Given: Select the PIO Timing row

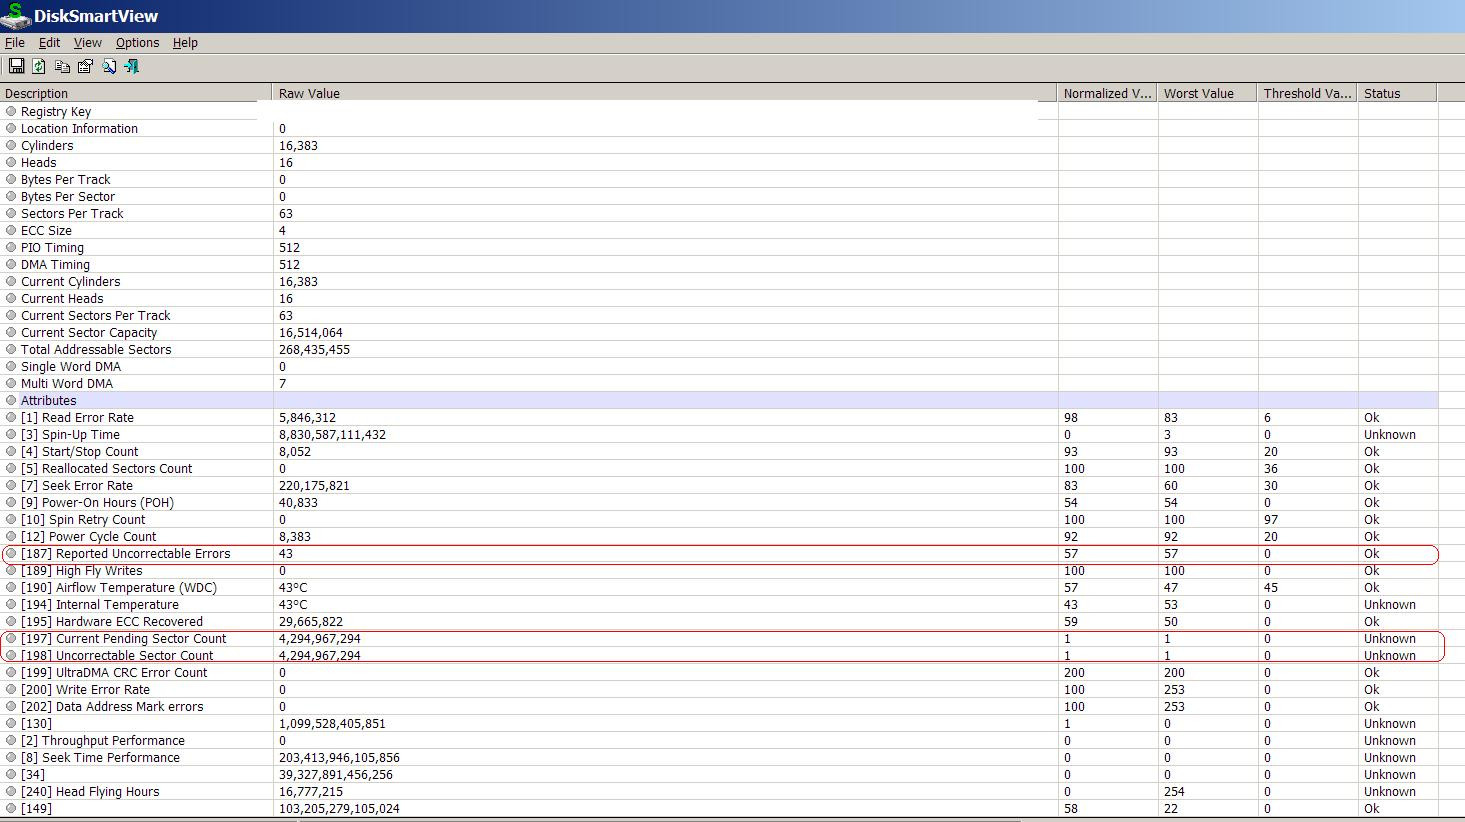Looking at the screenshot, I should click(719, 247).
